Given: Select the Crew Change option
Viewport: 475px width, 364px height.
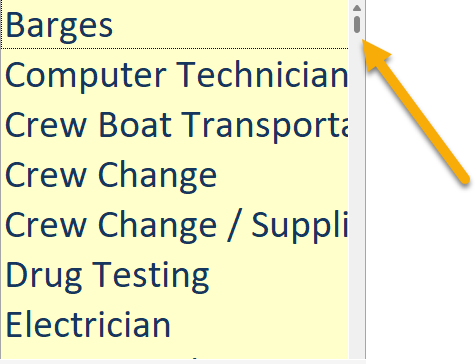Looking at the screenshot, I should (x=175, y=175).
